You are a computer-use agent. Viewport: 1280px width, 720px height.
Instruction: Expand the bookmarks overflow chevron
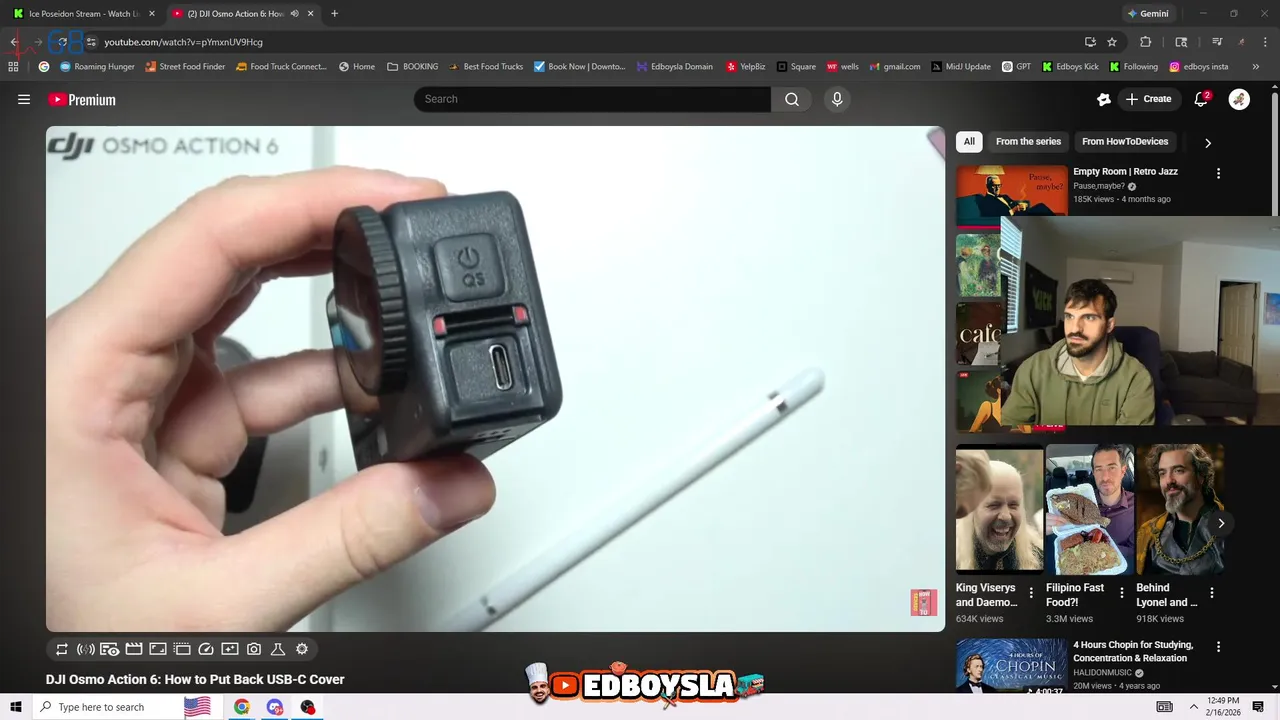click(x=1256, y=67)
